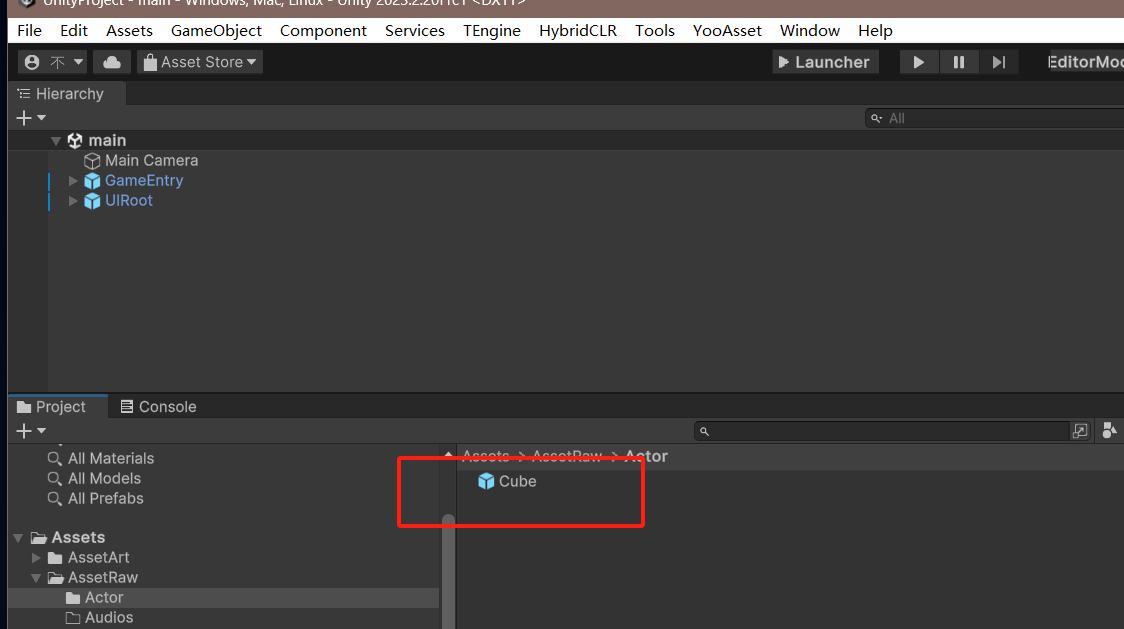Select Main Camera in Hierarchy

151,161
